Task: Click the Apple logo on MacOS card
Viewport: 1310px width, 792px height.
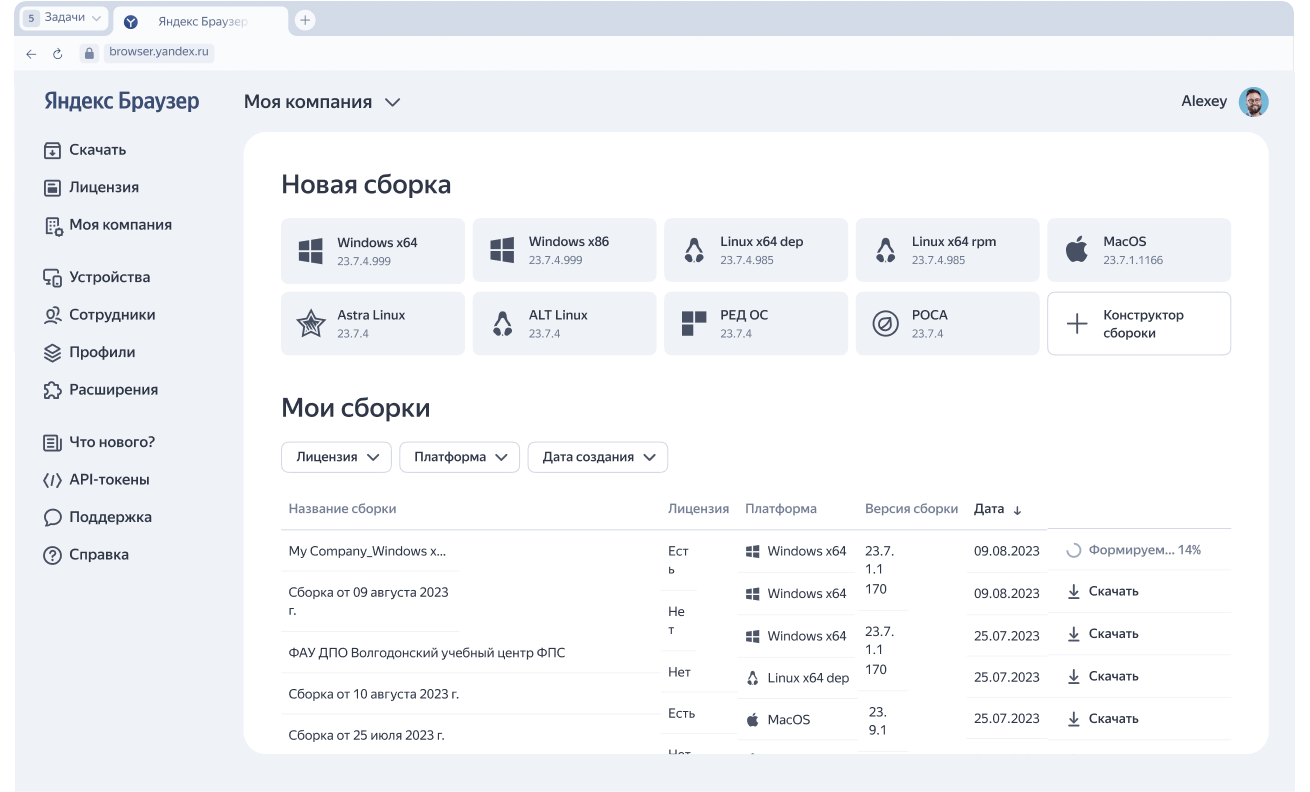Action: pyautogui.click(x=1076, y=250)
